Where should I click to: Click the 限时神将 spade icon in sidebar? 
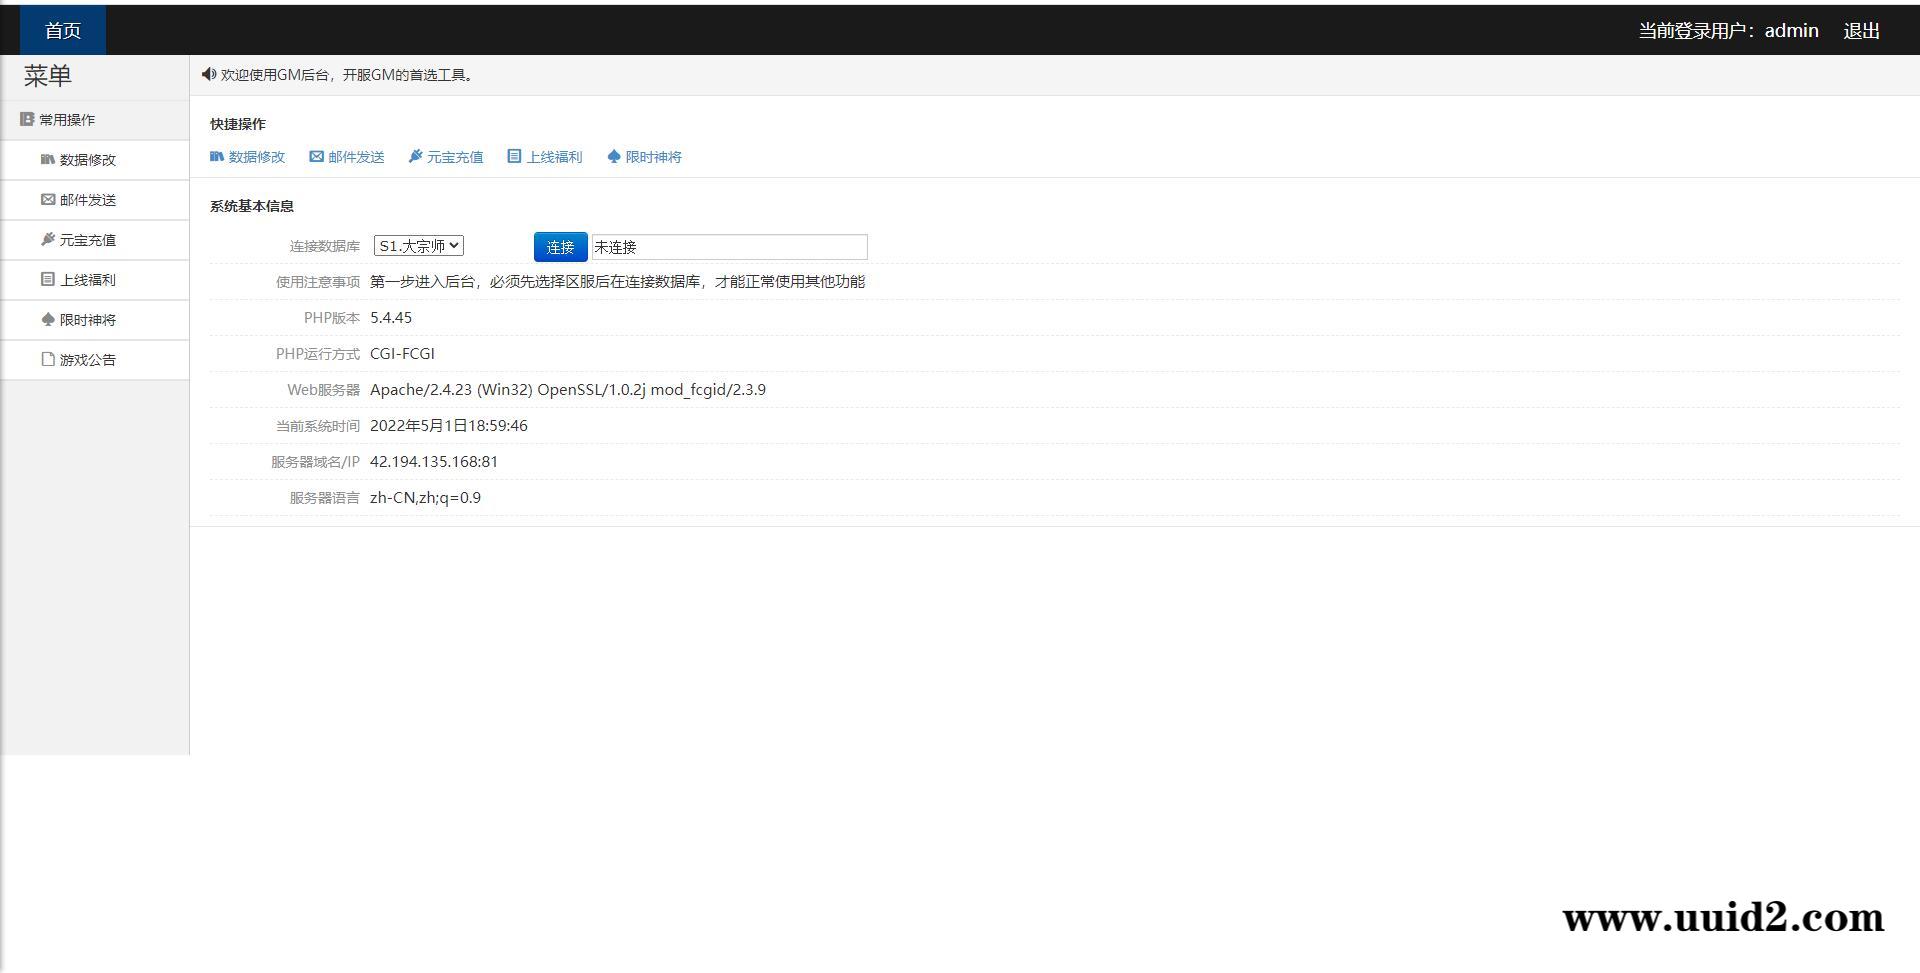(47, 320)
